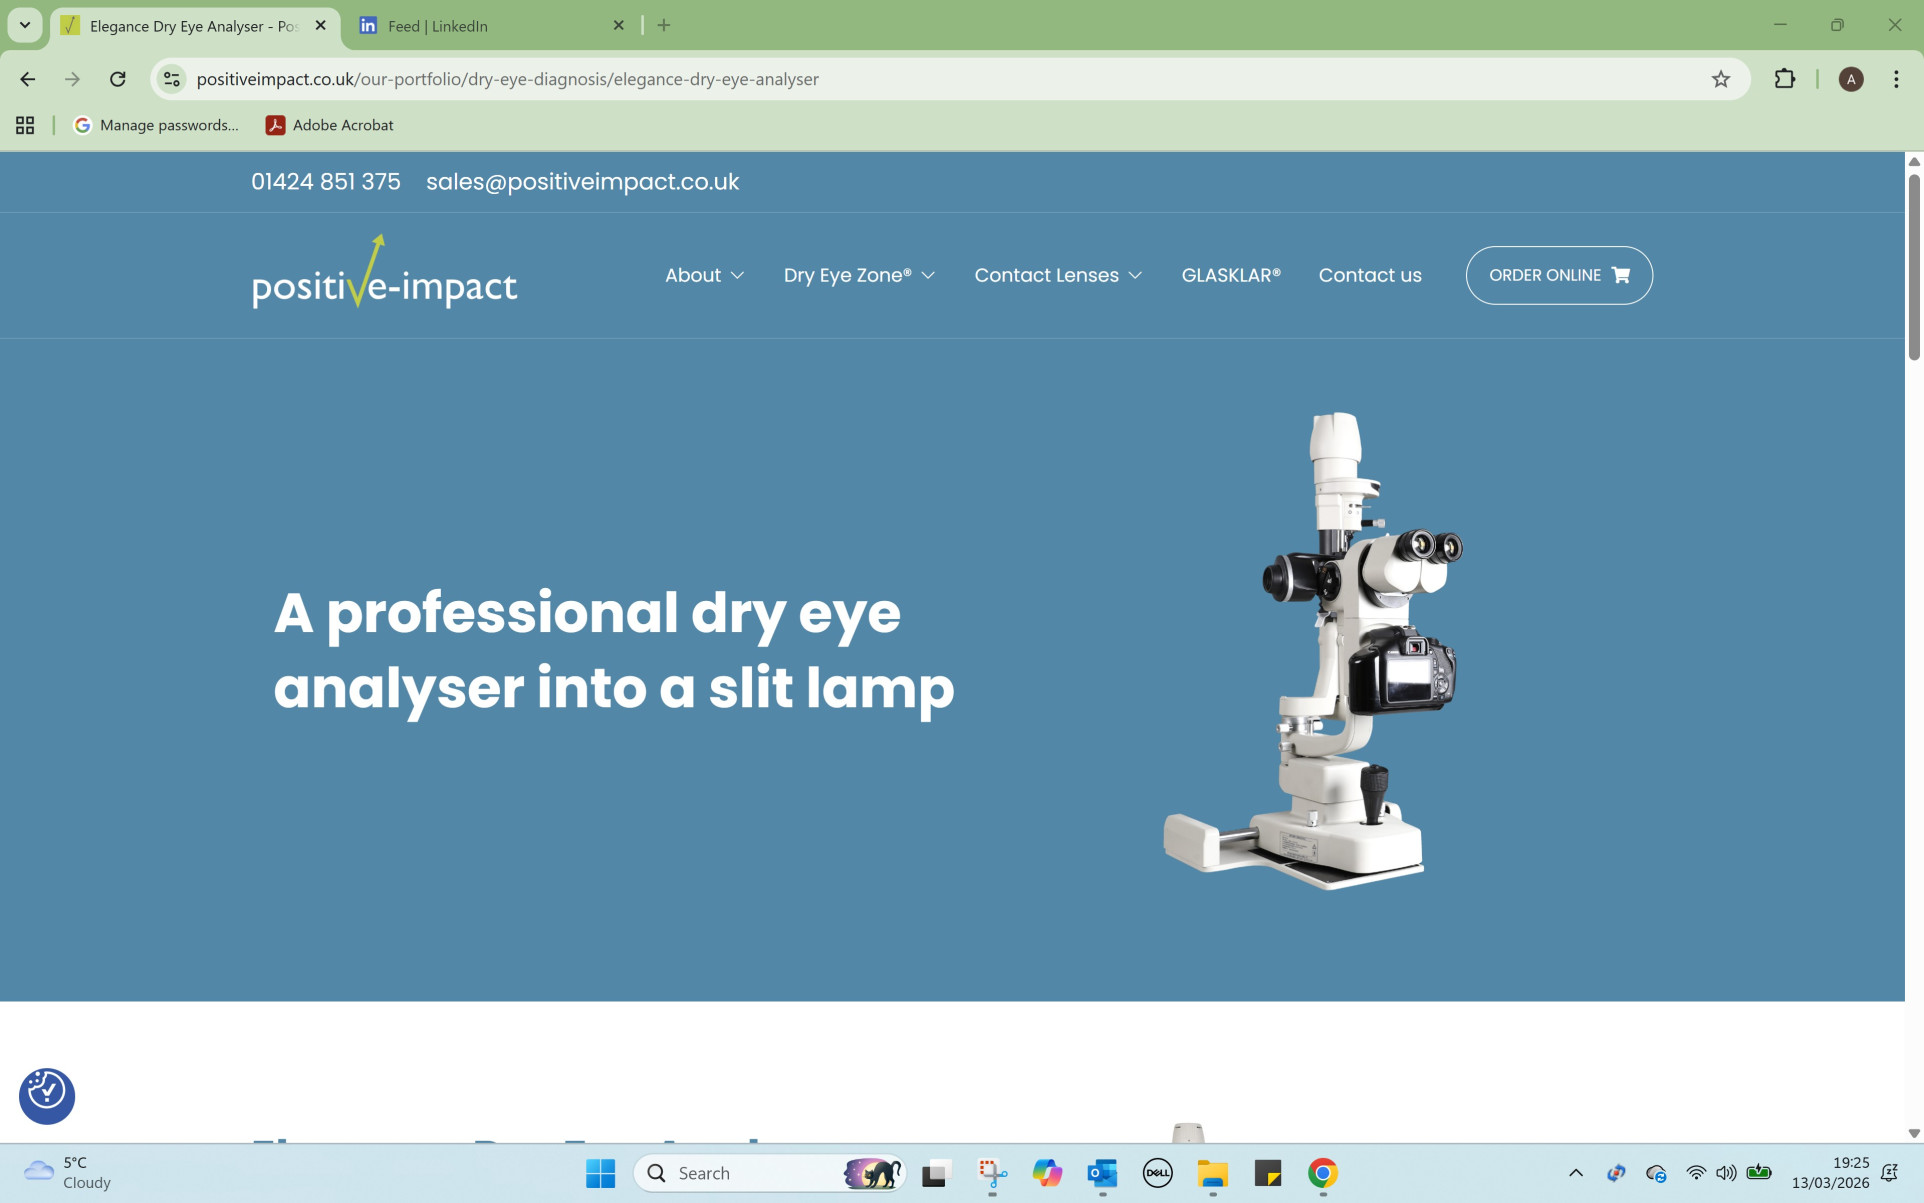Open the volume control in the tray

(1727, 1172)
